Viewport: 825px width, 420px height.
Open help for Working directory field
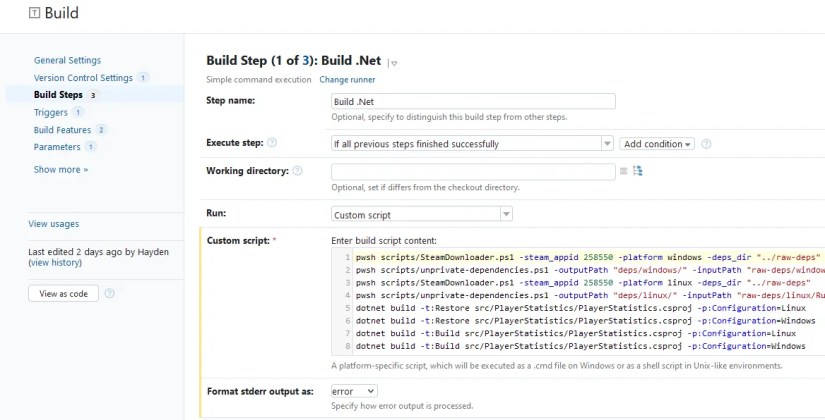(297, 172)
